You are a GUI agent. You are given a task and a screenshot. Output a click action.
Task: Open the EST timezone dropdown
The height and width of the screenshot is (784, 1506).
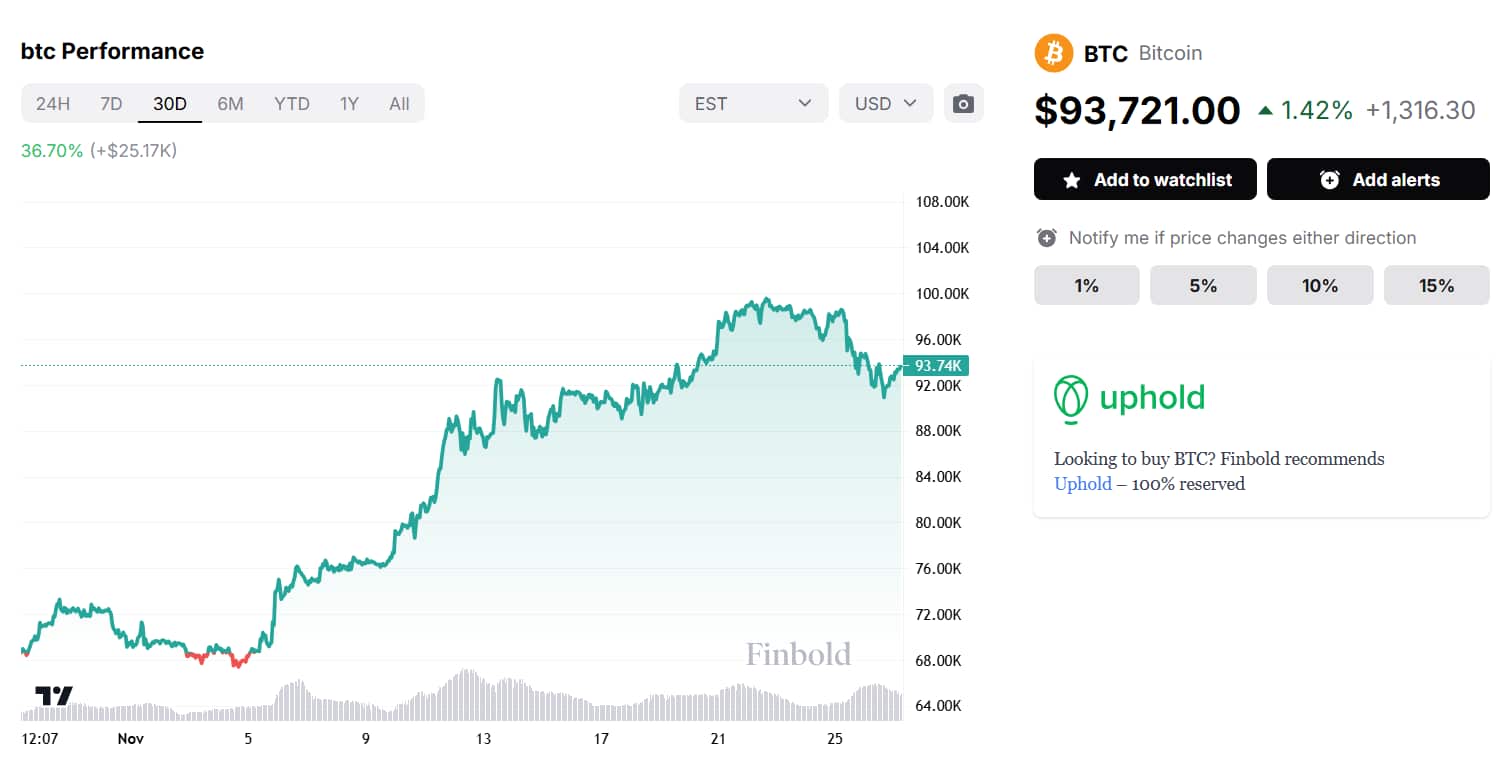[x=753, y=104]
